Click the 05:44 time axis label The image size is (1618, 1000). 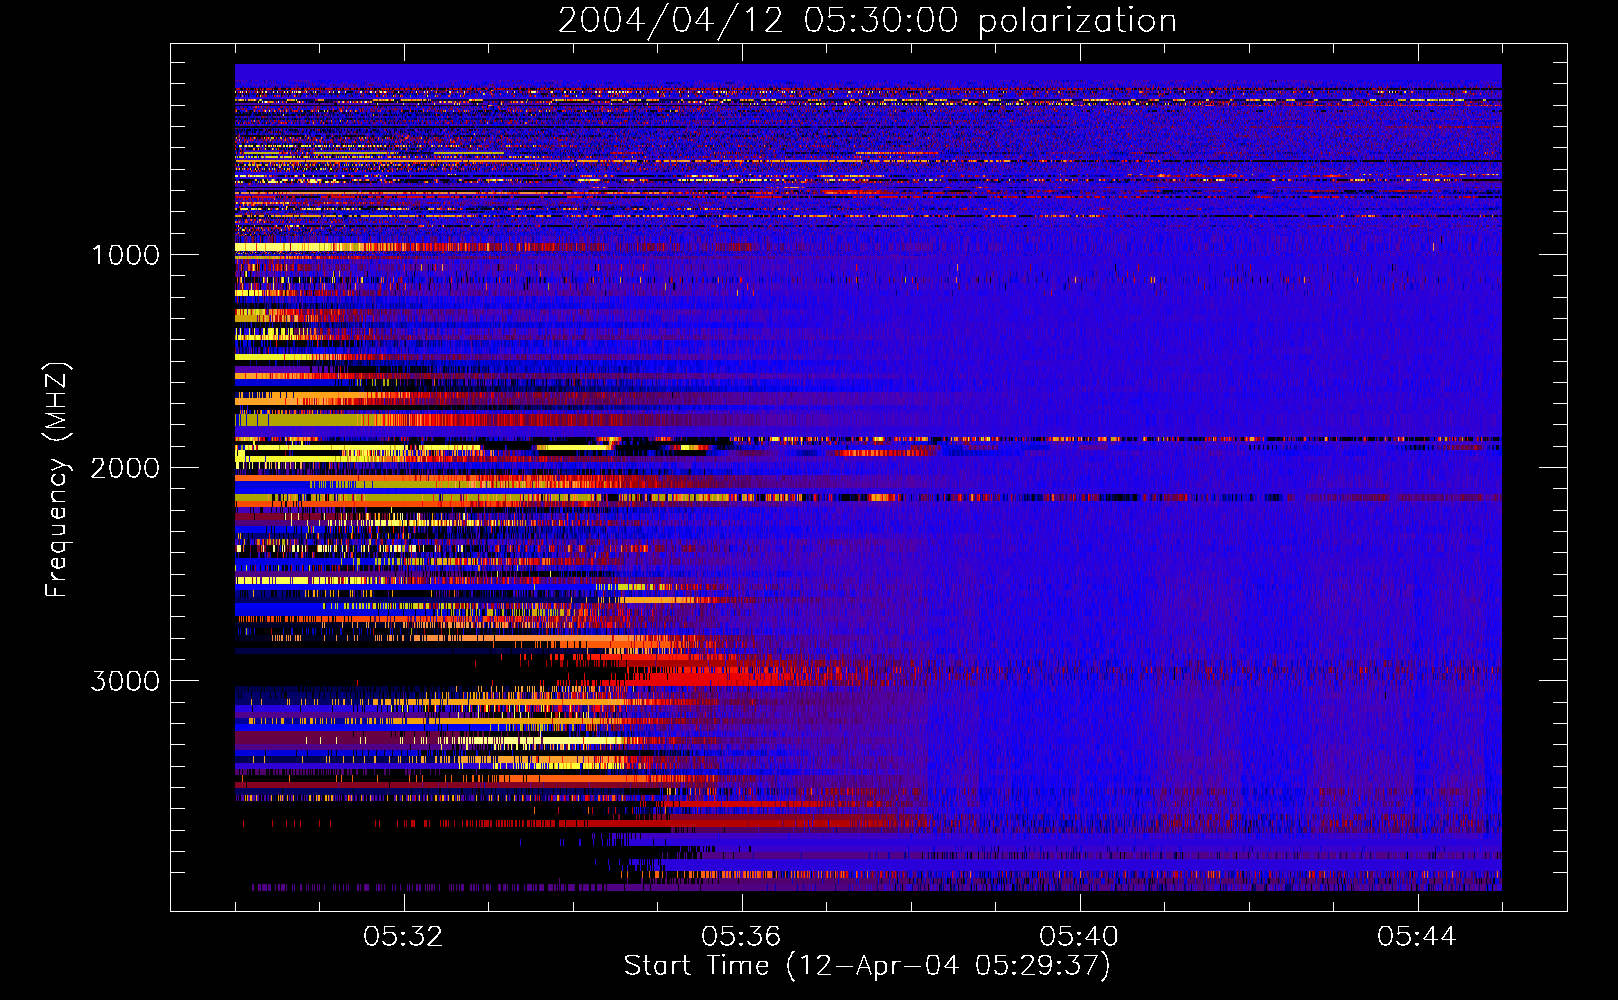(x=1417, y=937)
